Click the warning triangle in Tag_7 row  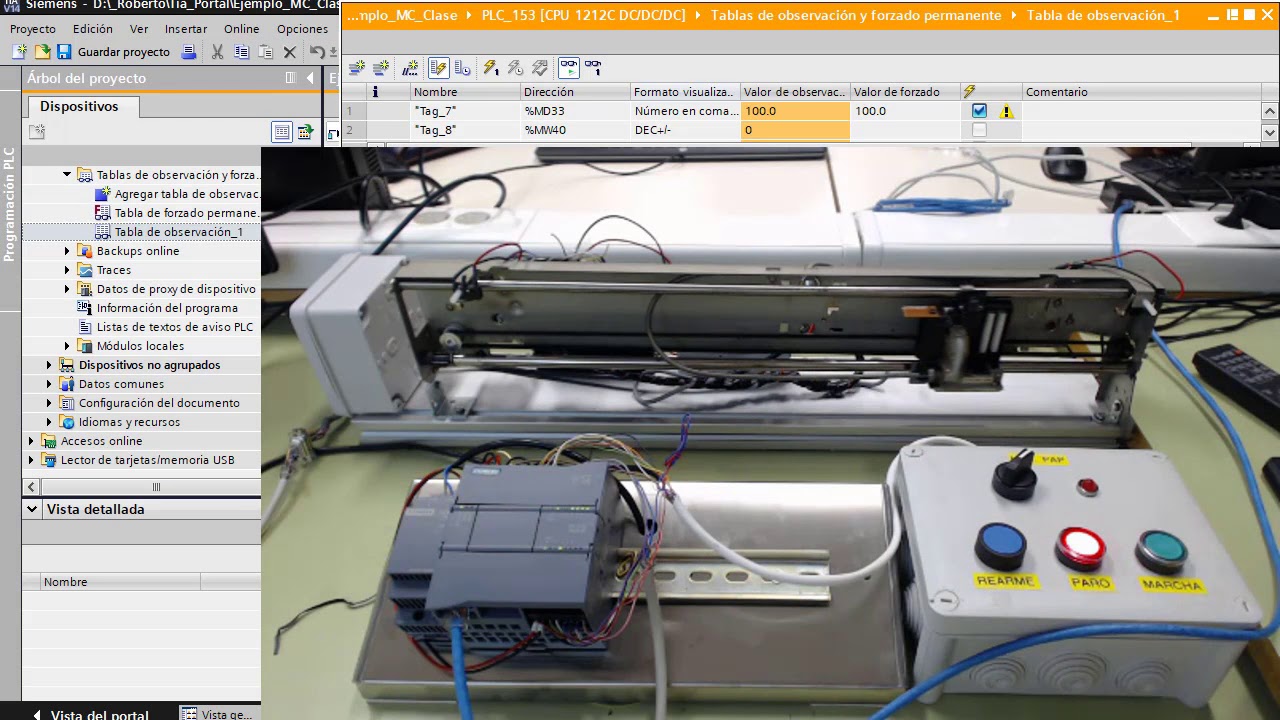(x=1006, y=111)
